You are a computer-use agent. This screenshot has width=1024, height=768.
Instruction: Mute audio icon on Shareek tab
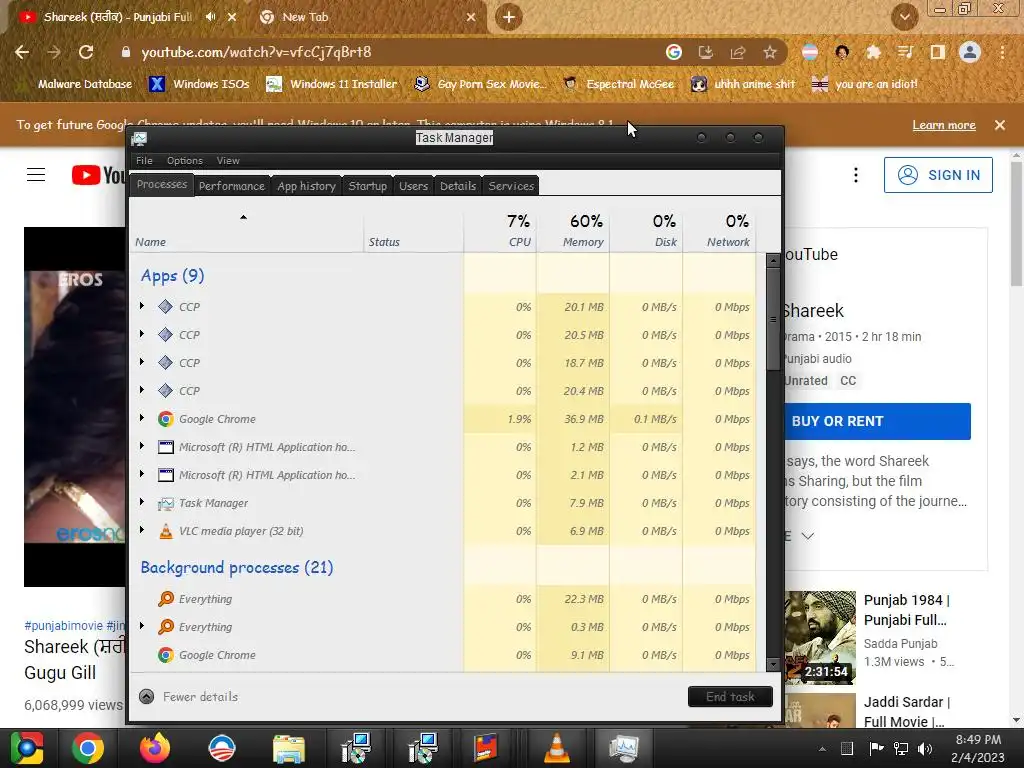click(210, 17)
